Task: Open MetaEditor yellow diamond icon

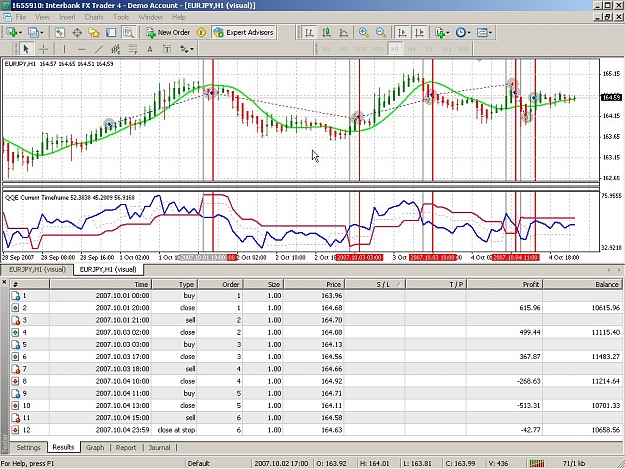Action: click(x=201, y=33)
